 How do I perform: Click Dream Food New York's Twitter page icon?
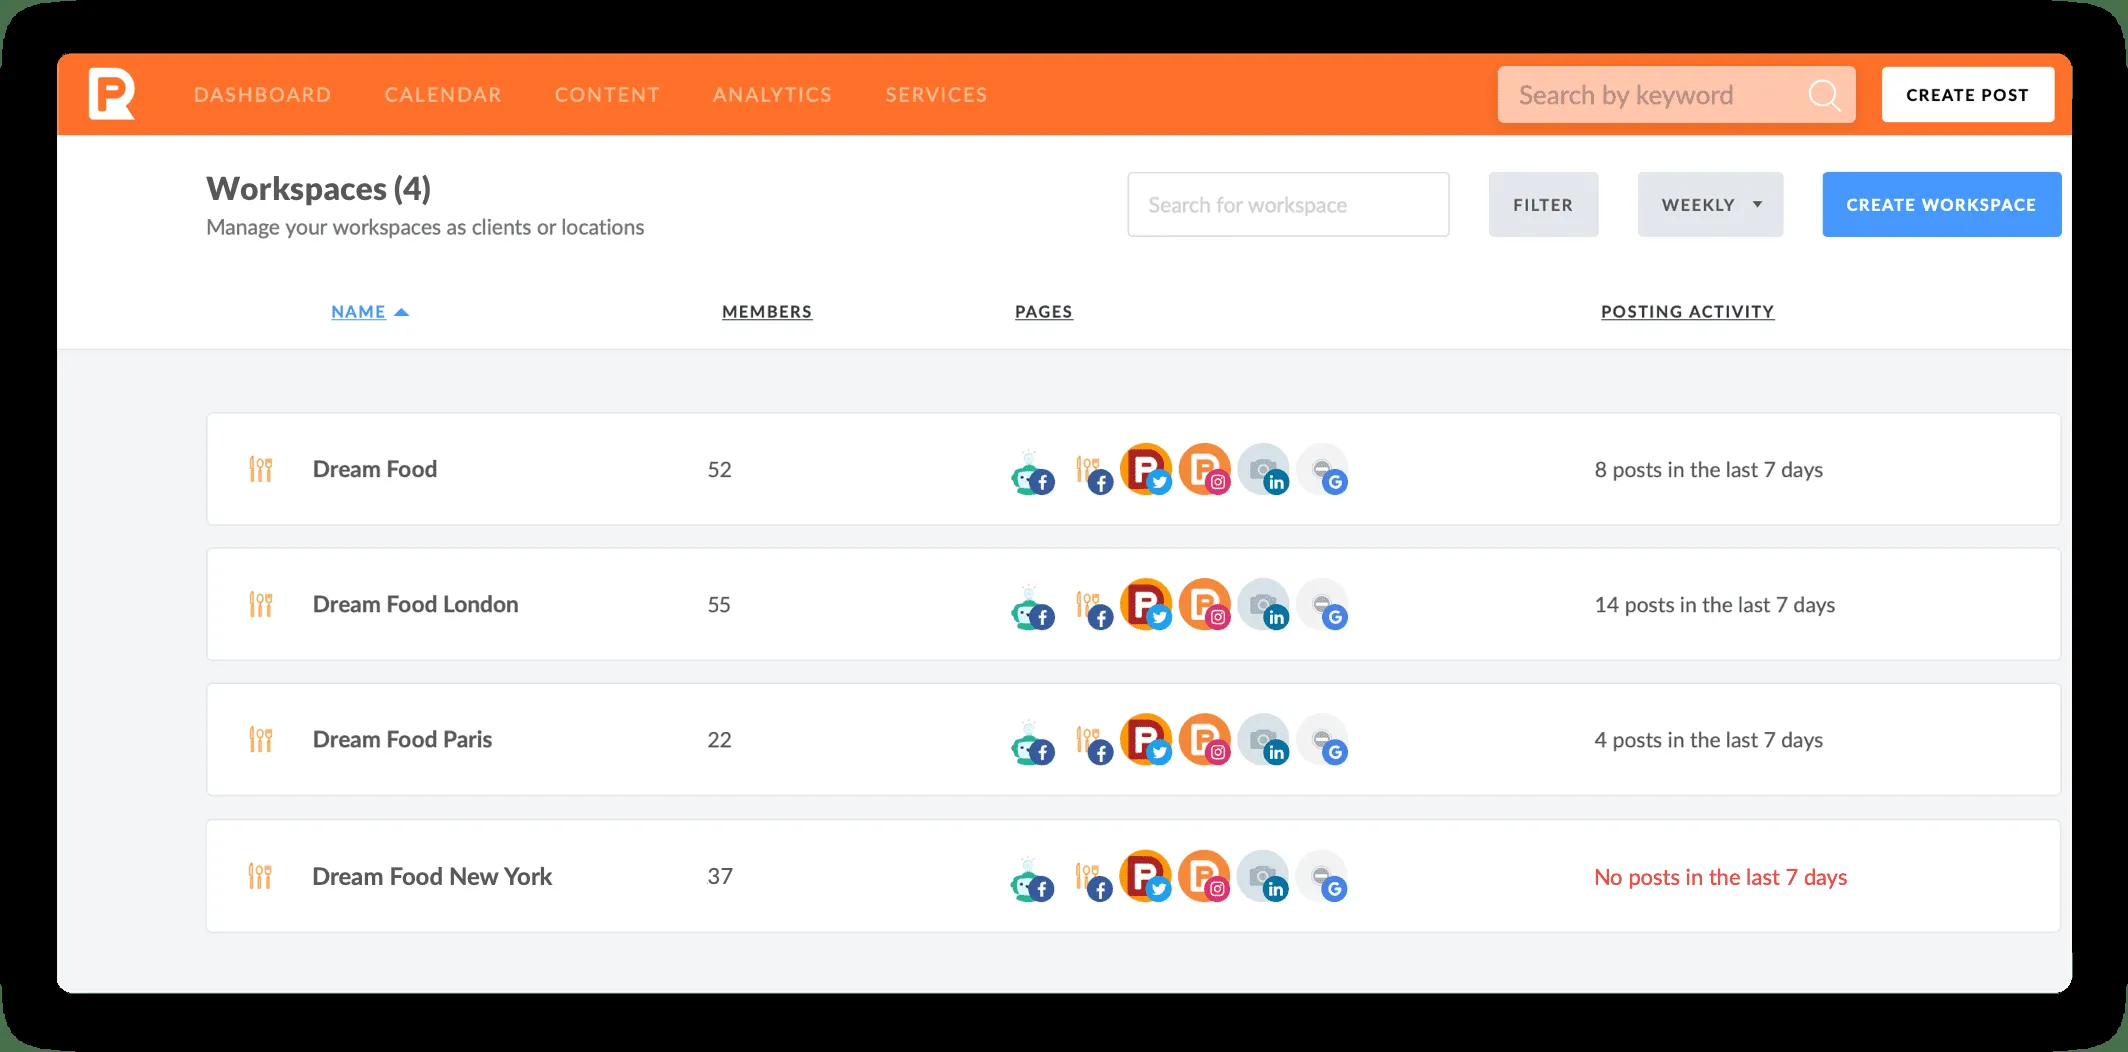click(x=1146, y=876)
